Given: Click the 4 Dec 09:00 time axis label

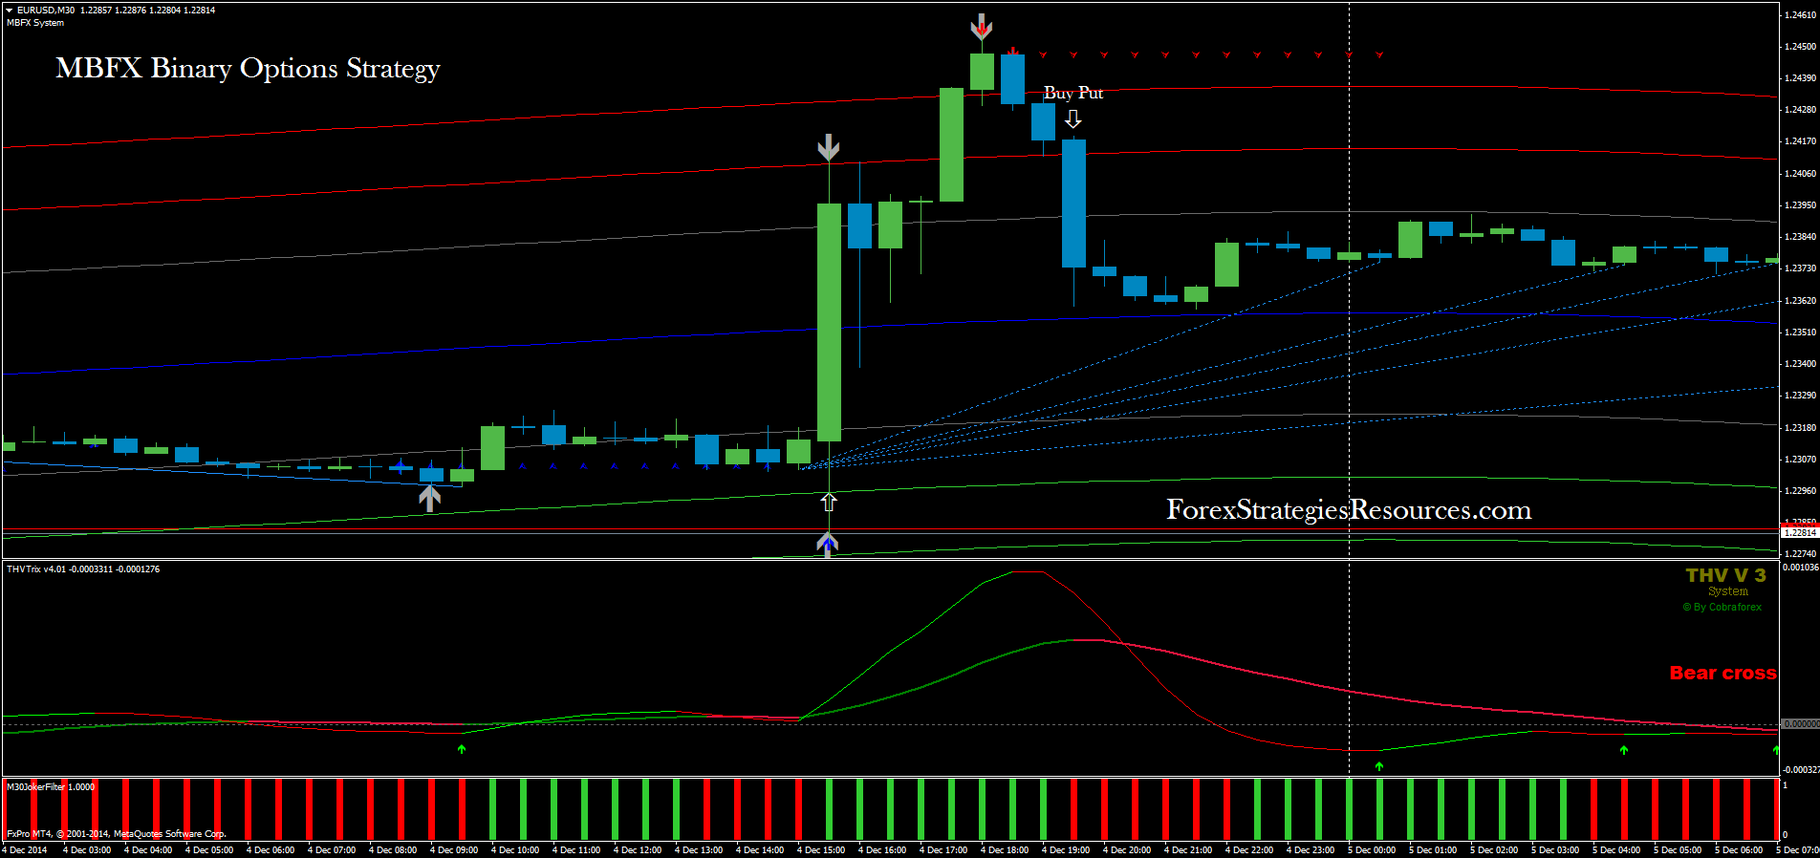Looking at the screenshot, I should point(454,850).
